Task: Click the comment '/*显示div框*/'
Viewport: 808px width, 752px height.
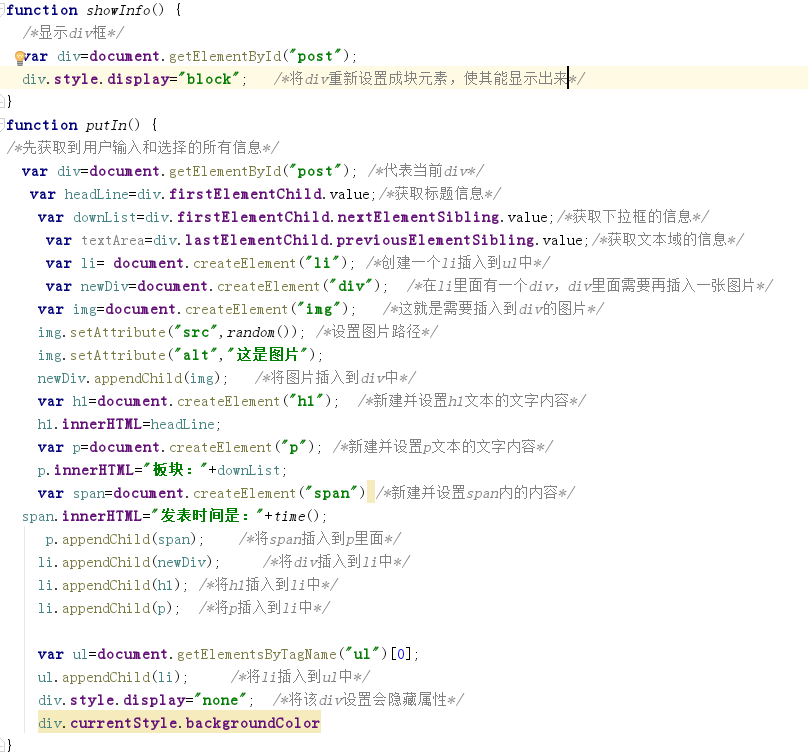Action: point(73,33)
